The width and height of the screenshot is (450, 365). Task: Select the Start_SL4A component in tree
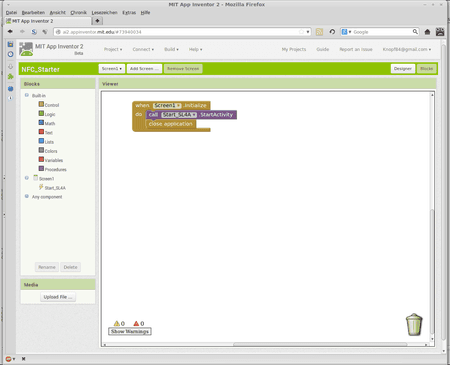(52, 188)
